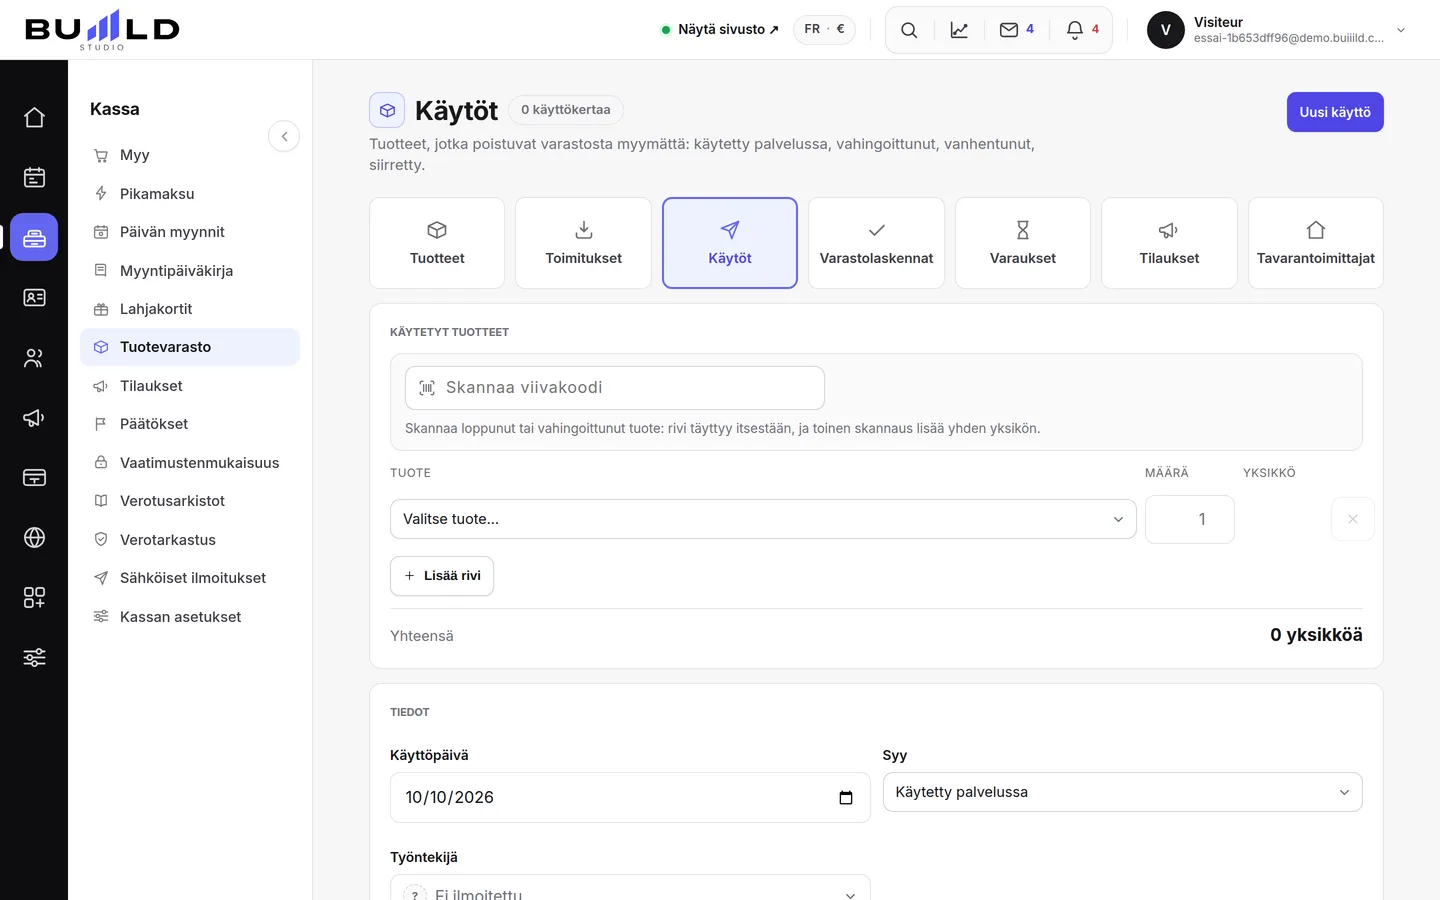
Task: Switch to the Varaukset tab
Action: point(1023,243)
